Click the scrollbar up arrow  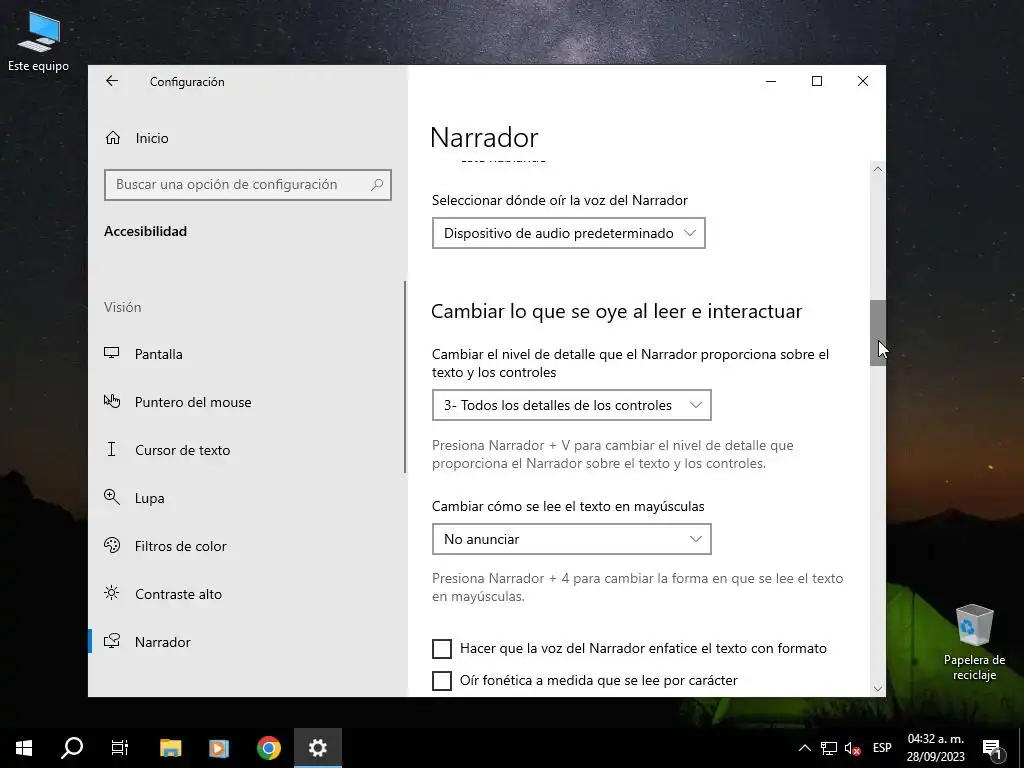(878, 168)
